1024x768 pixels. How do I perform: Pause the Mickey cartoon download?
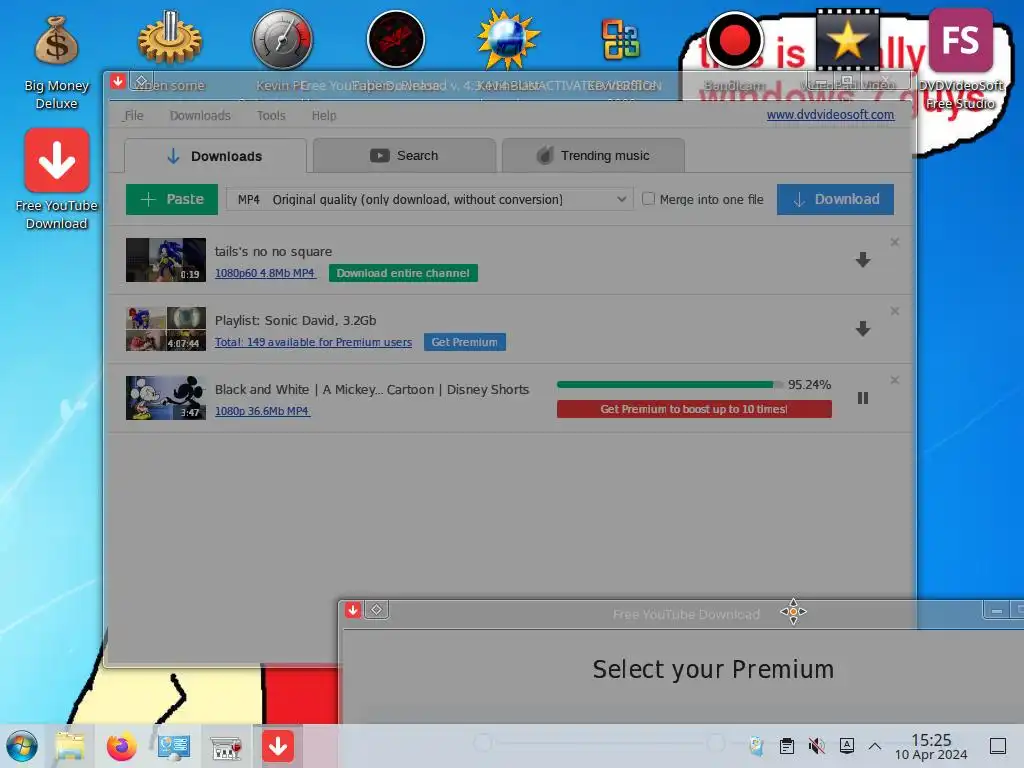coord(863,398)
